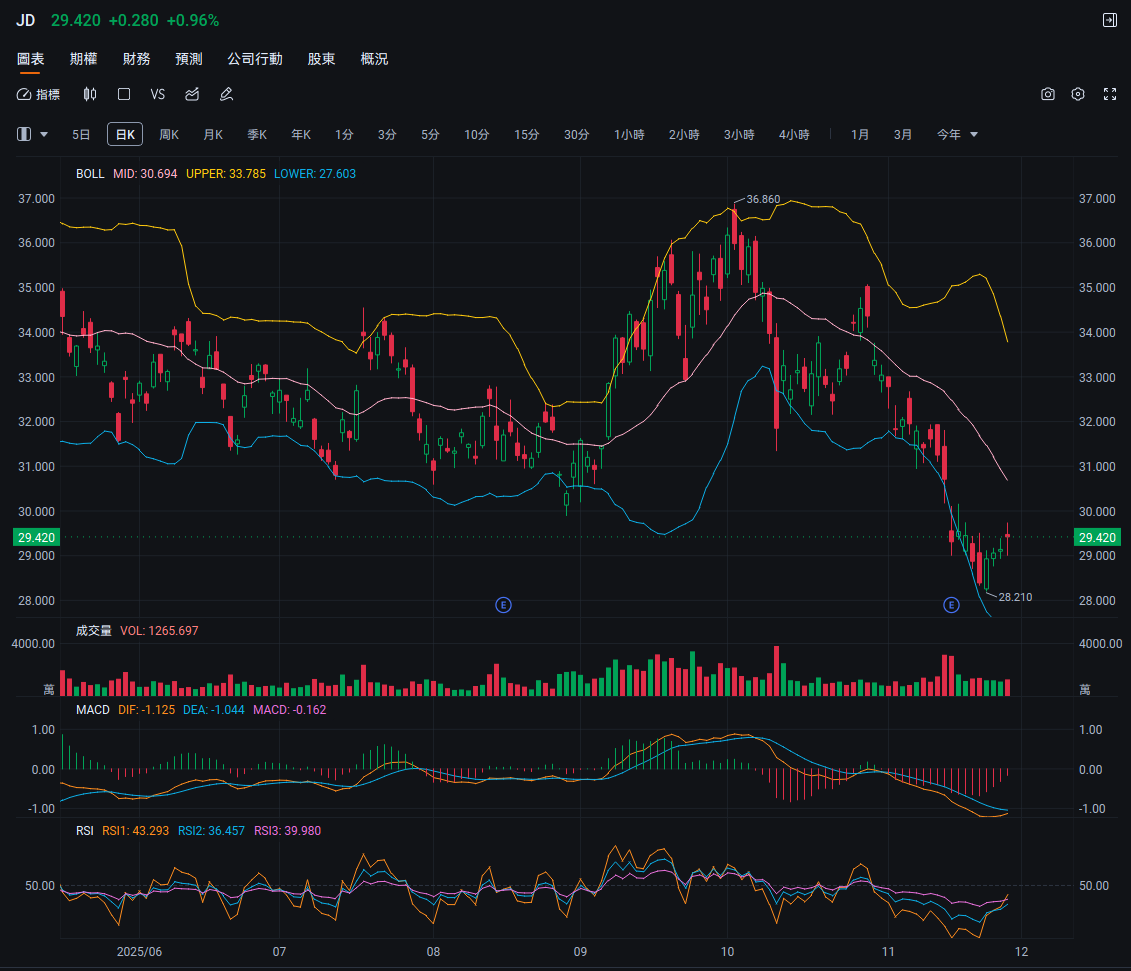
Task: Click the VOL: 1265.697 value
Action: click(159, 631)
